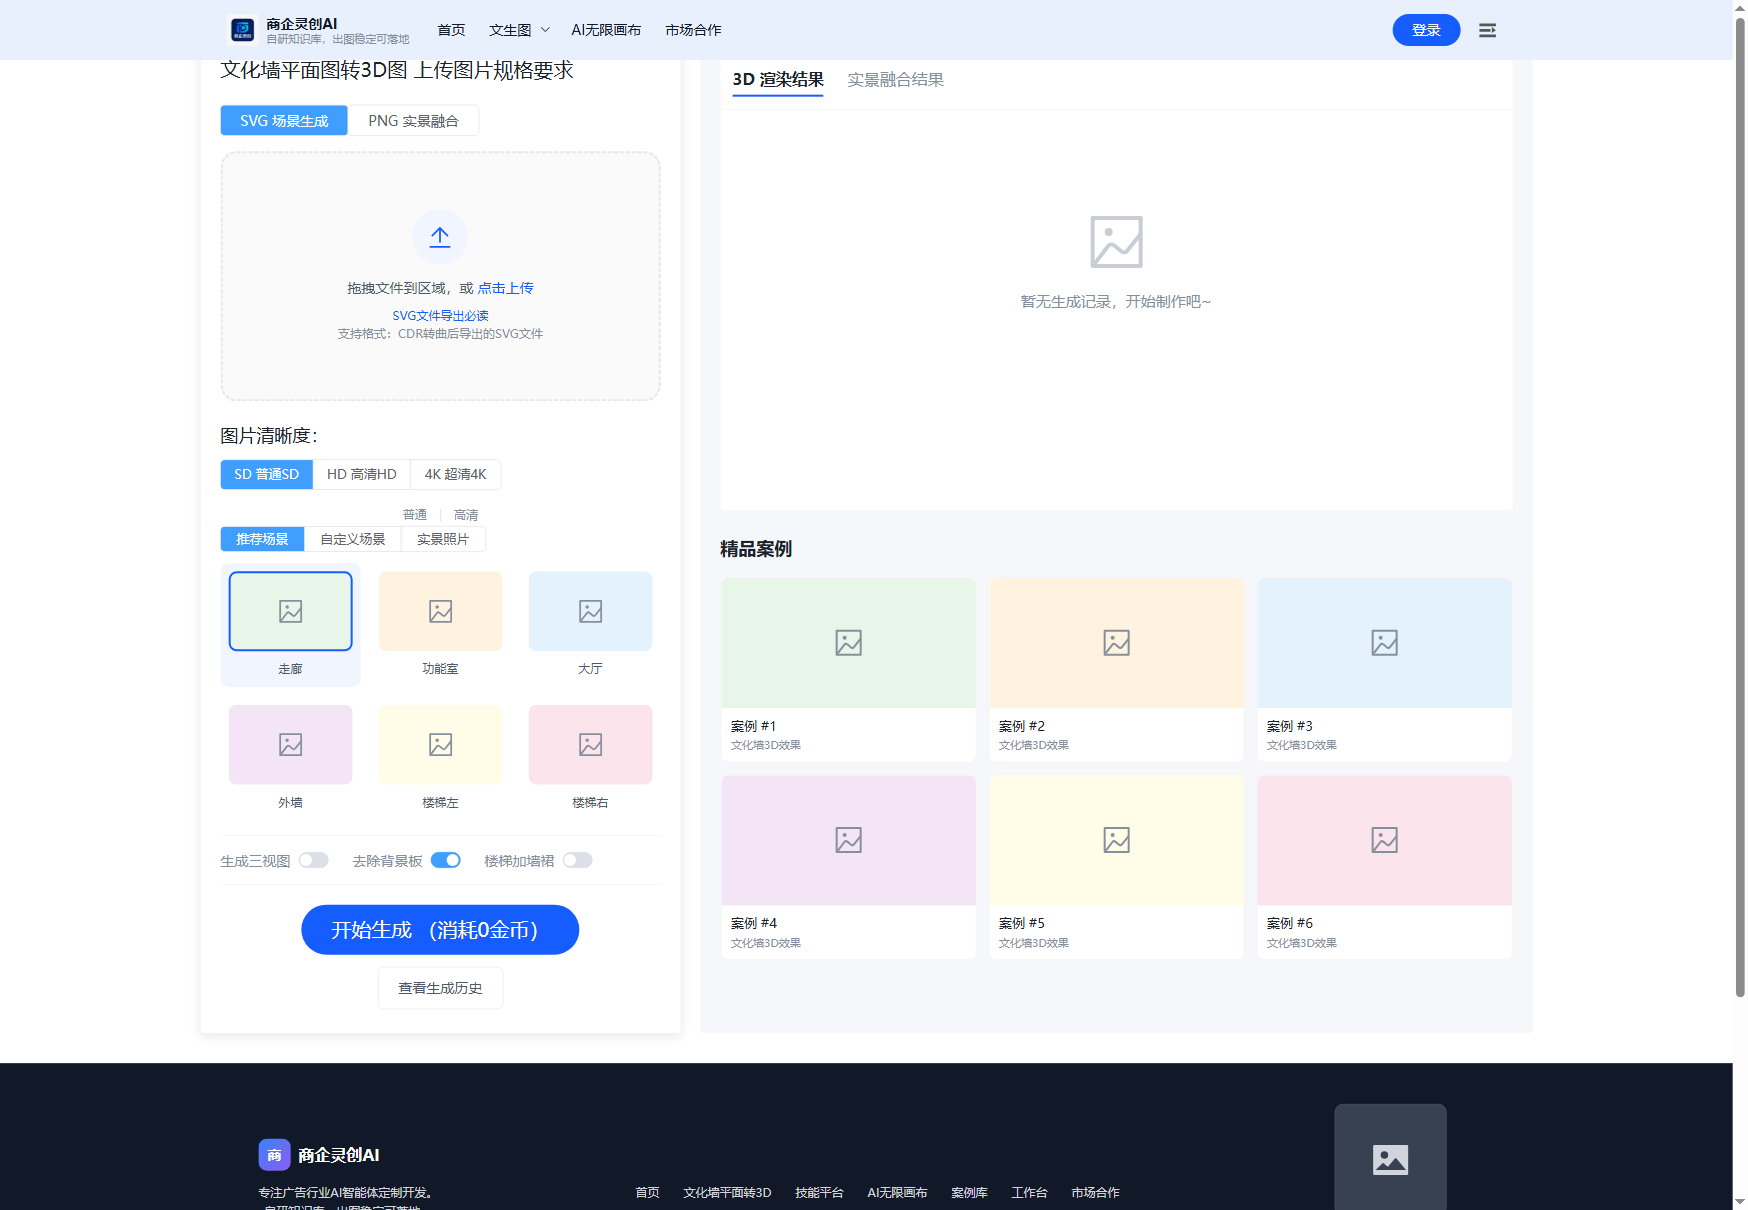Choose HD 高清HD clarity option
Image resolution: width=1748 pixels, height=1210 pixels.
[x=362, y=474]
